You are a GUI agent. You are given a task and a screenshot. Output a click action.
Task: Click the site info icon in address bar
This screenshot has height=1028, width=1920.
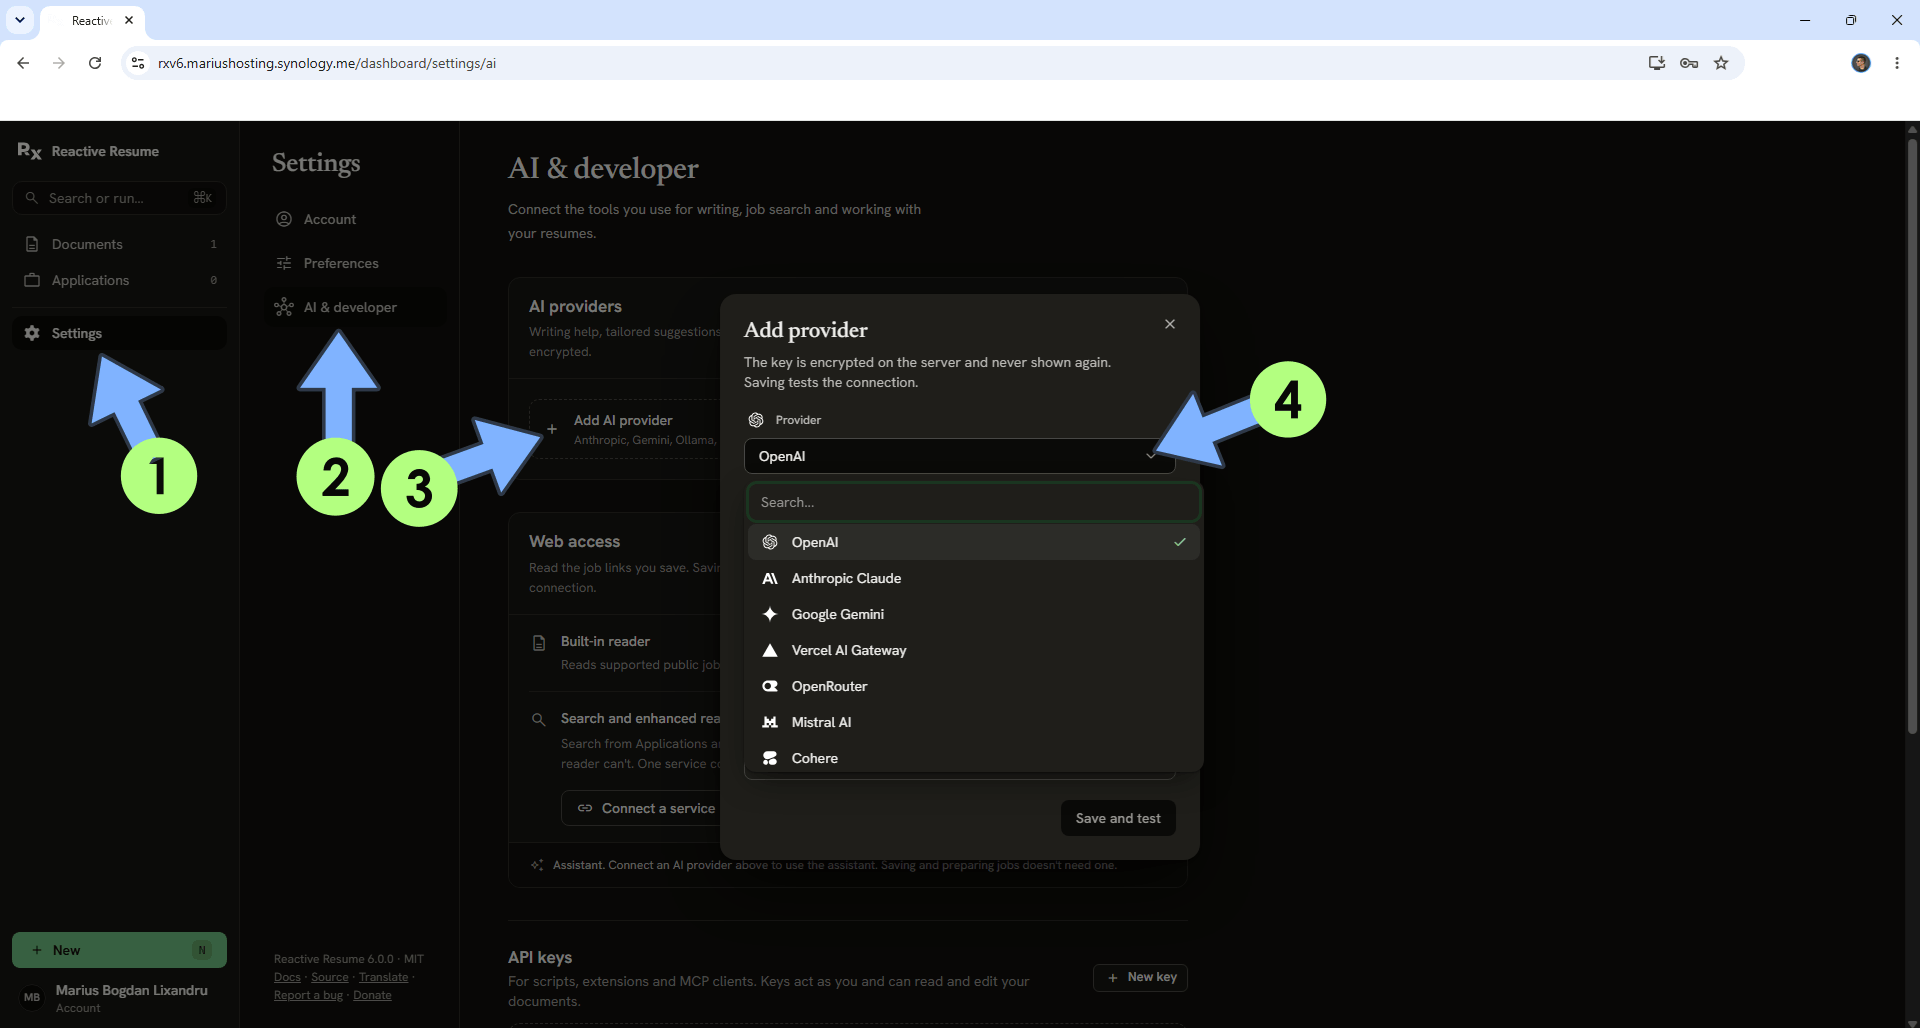coord(138,63)
